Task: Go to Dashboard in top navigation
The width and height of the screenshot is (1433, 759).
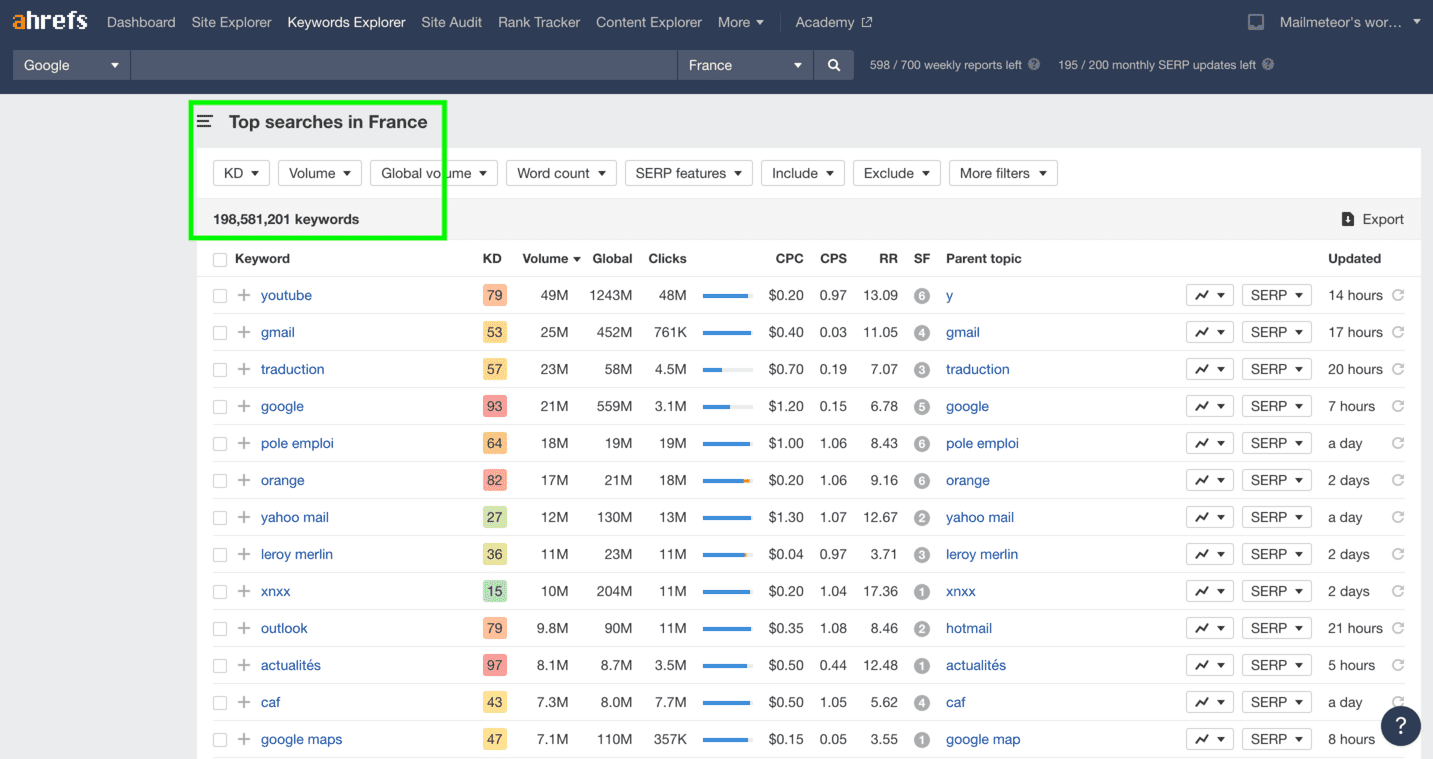Action: click(141, 22)
